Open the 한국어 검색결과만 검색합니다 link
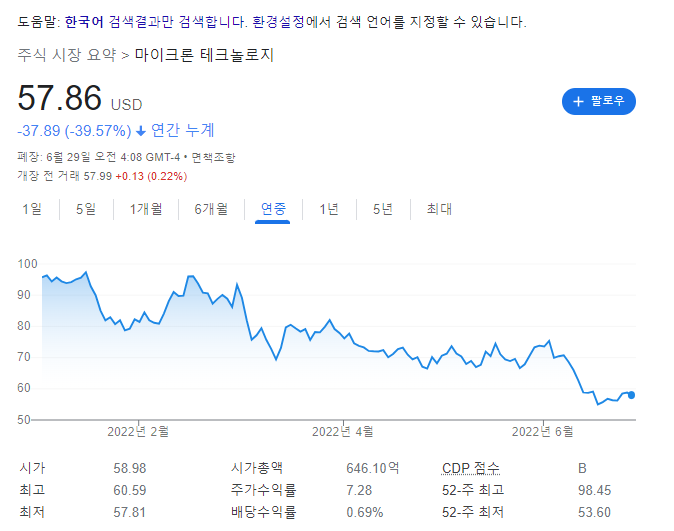674x531 pixels. (x=156, y=21)
